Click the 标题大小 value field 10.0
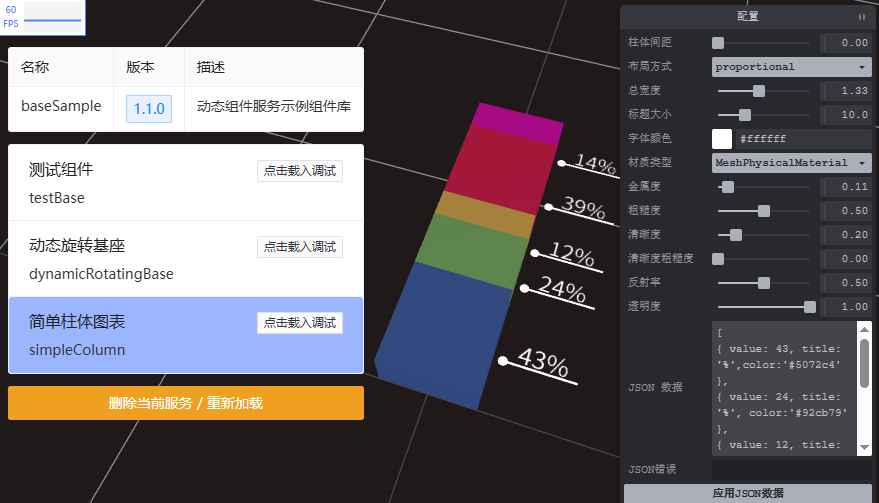Screen dimensions: 879x503 coord(847,115)
